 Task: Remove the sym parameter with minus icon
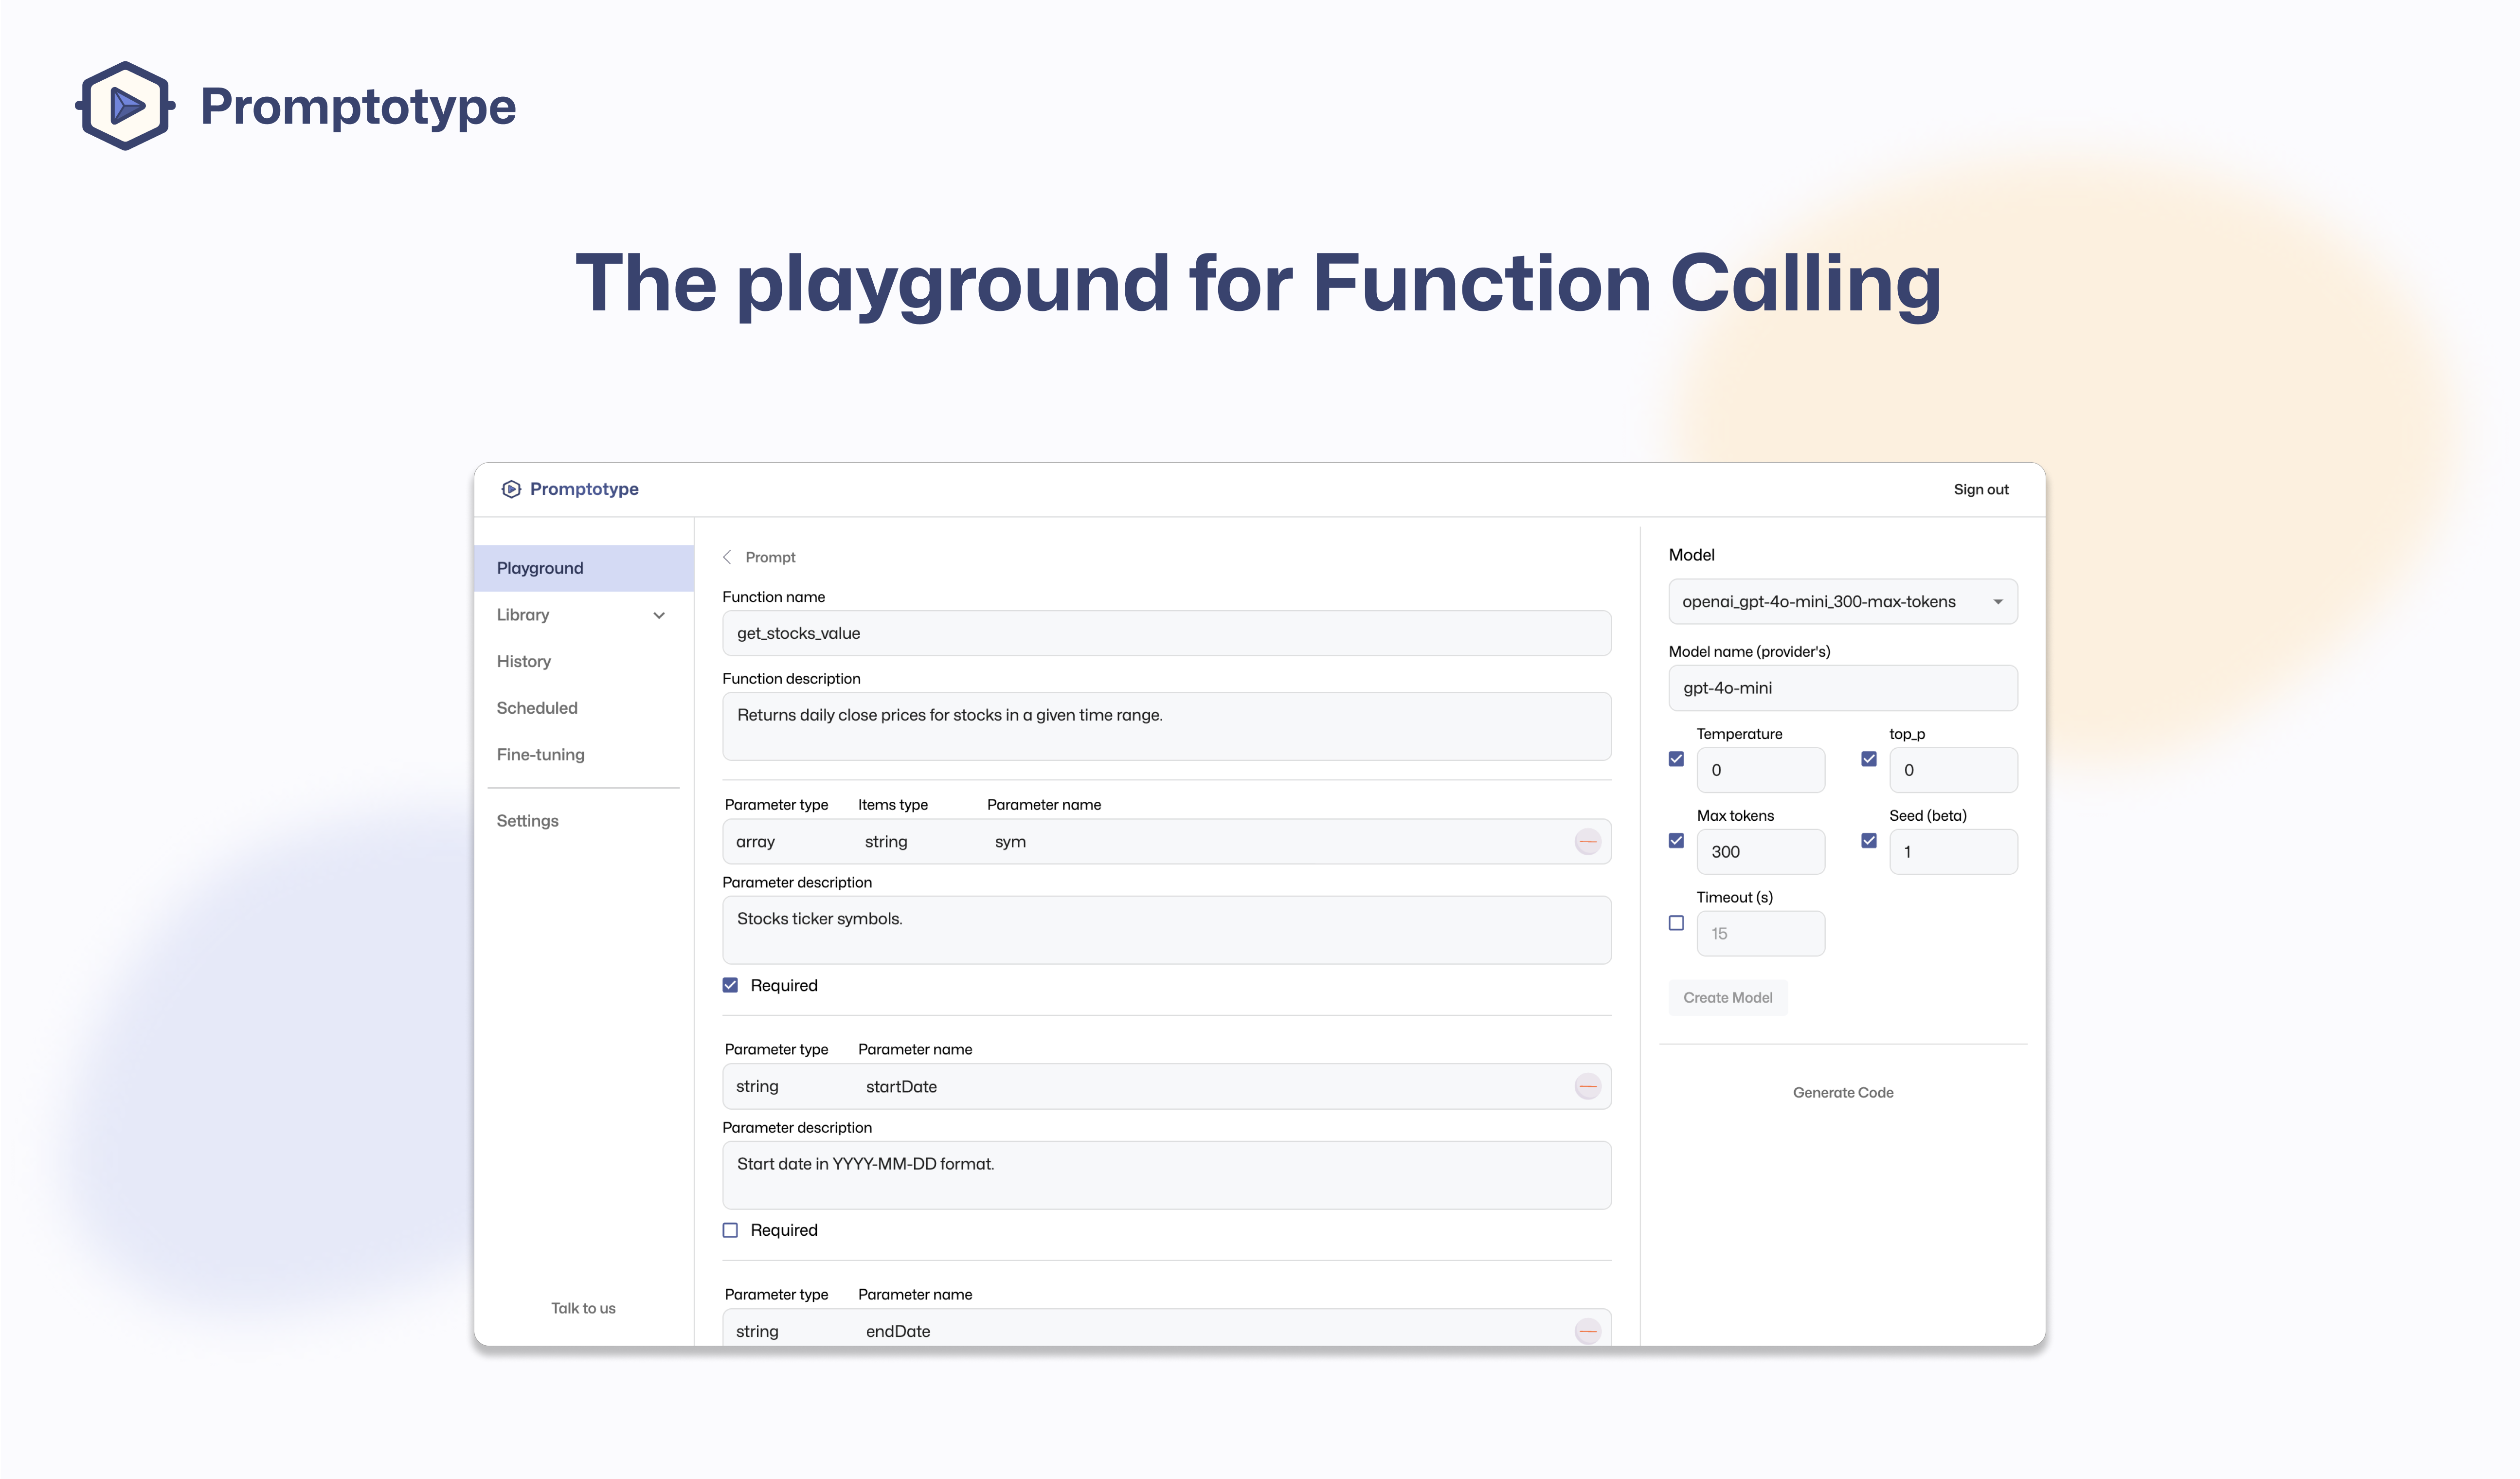point(1587,842)
